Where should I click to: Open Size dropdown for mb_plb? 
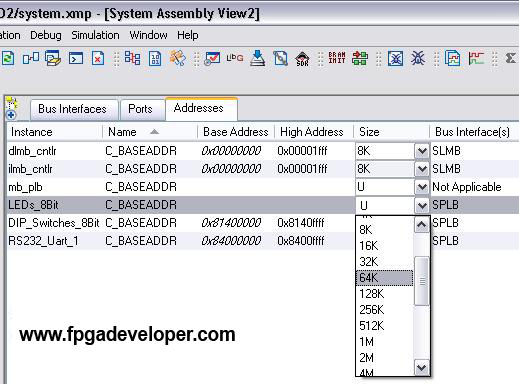(422, 187)
